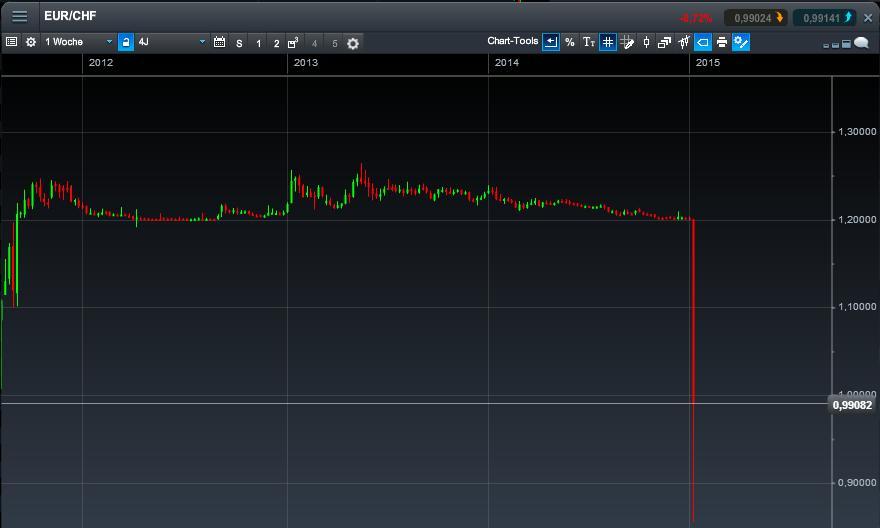Image resolution: width=880 pixels, height=528 pixels.
Task: Click the 2013 year label
Action: pos(306,63)
